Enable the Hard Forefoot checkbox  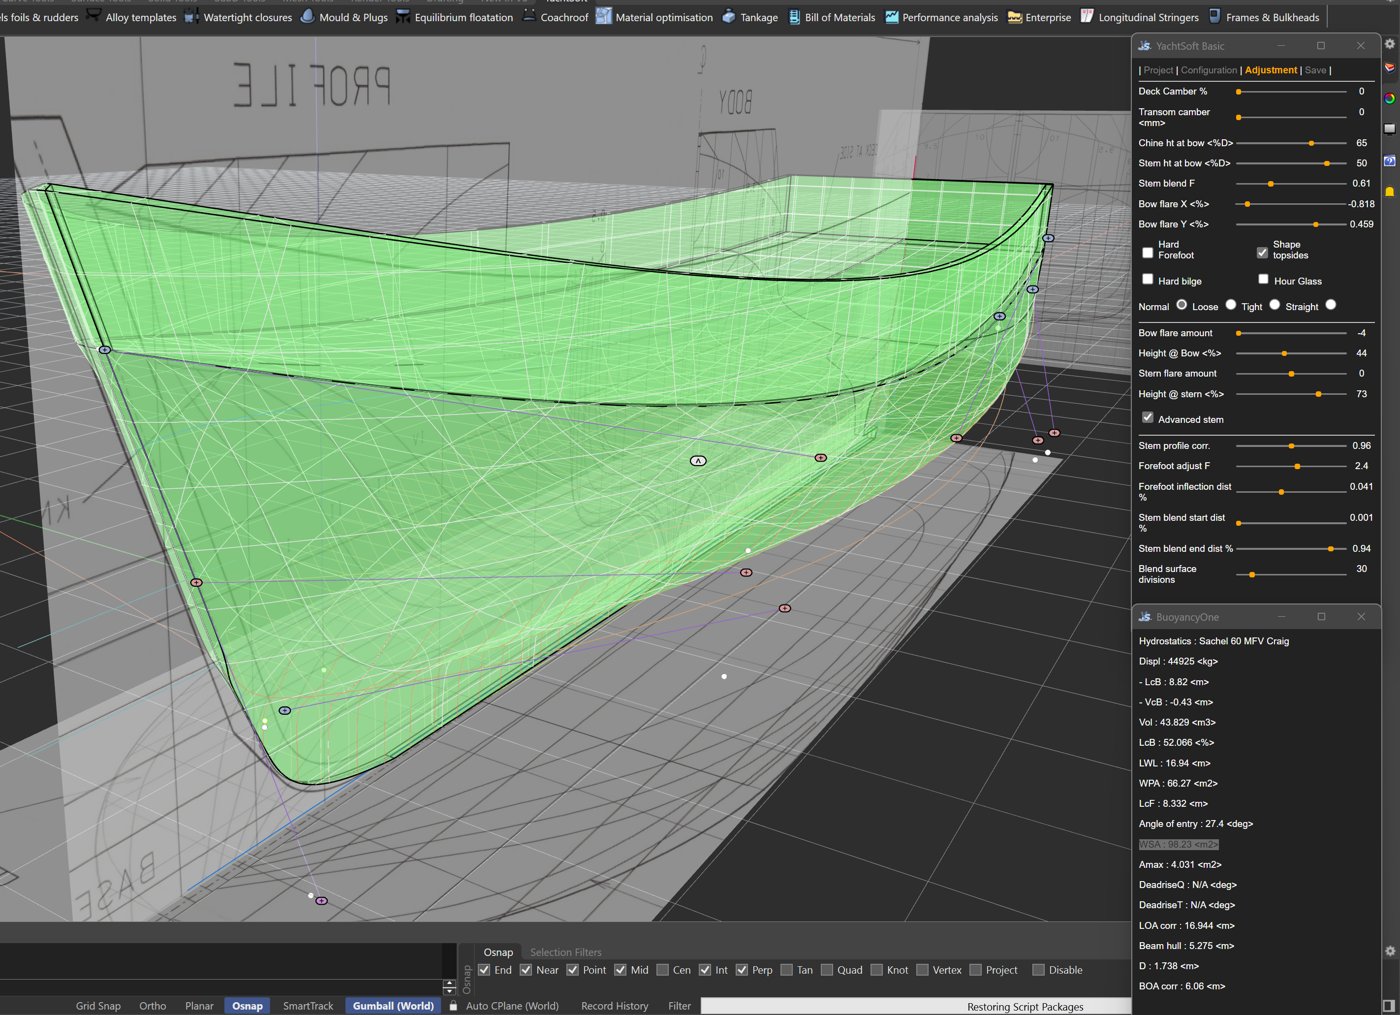click(1148, 252)
